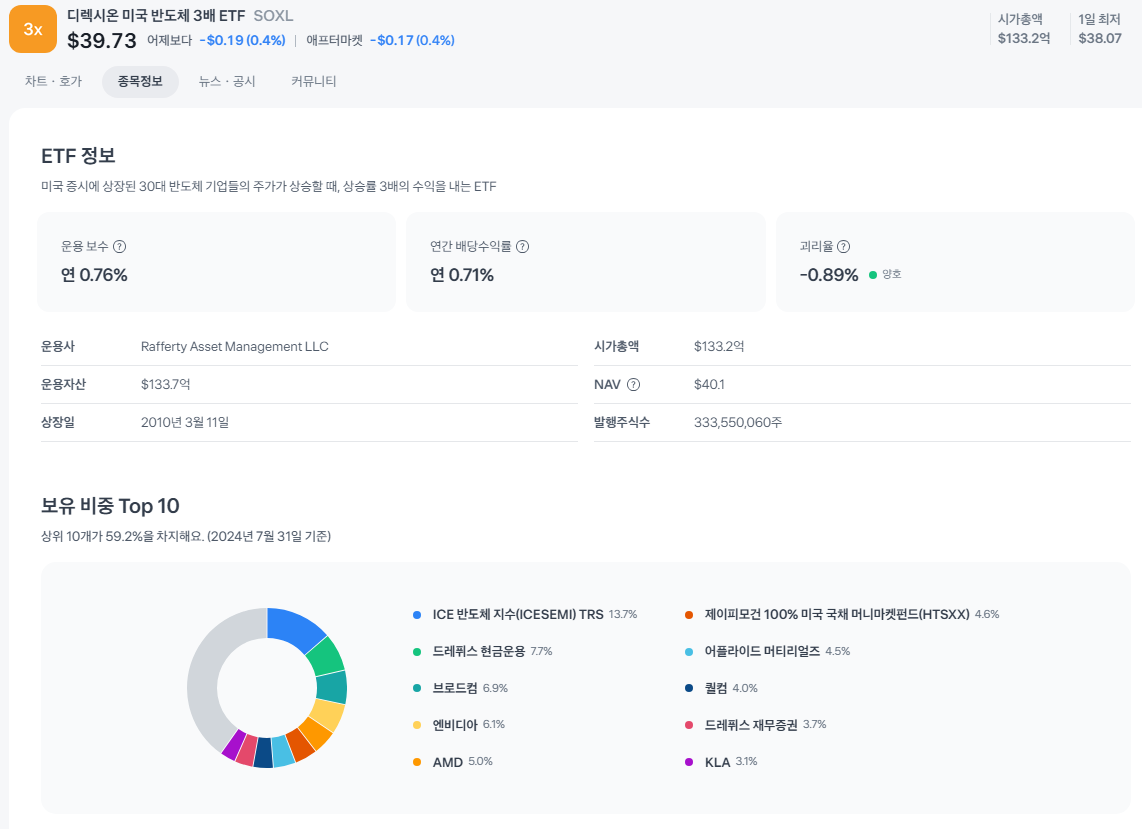Click the light blue legend dot for 어플라이드 머티리얼즈
The height and width of the screenshot is (829, 1142).
[689, 652]
